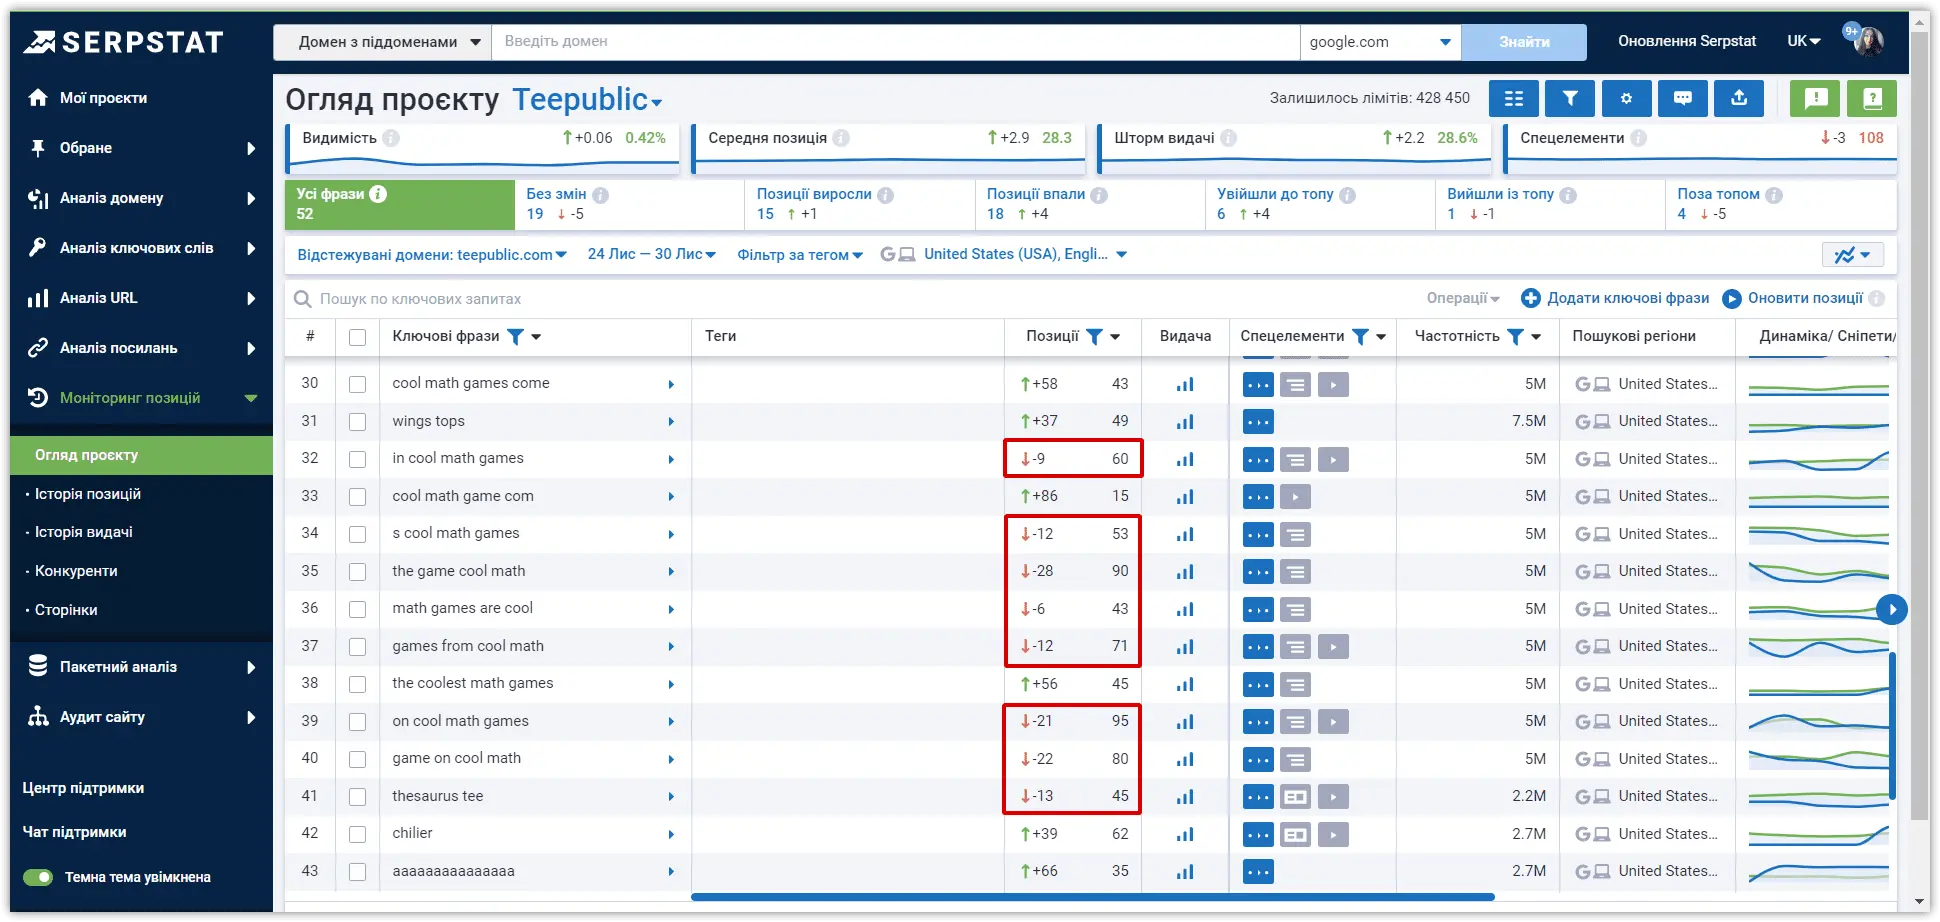This screenshot has height=922, width=1940.
Task: Open the date range 24 Лис — 30 Лис dropdown
Action: tap(652, 254)
